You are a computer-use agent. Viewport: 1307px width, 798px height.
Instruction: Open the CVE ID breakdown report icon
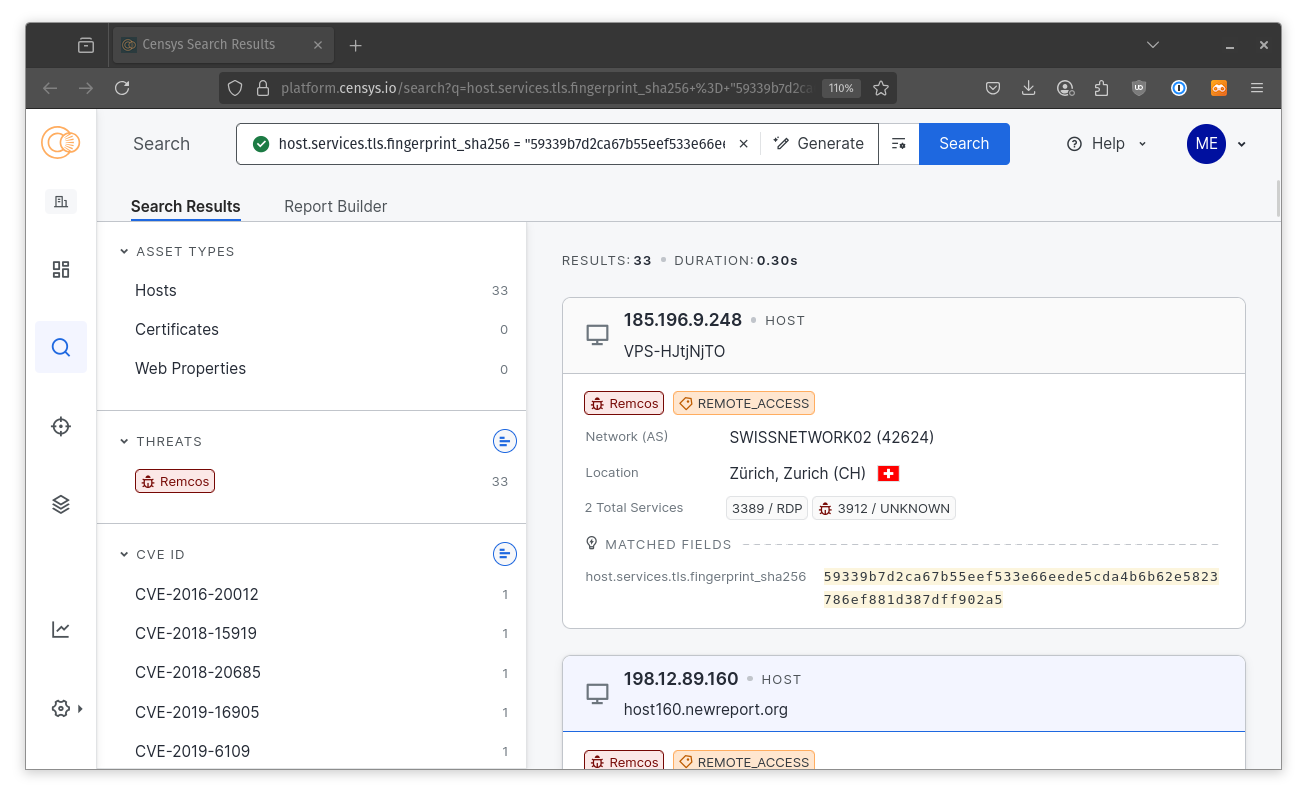tap(505, 554)
